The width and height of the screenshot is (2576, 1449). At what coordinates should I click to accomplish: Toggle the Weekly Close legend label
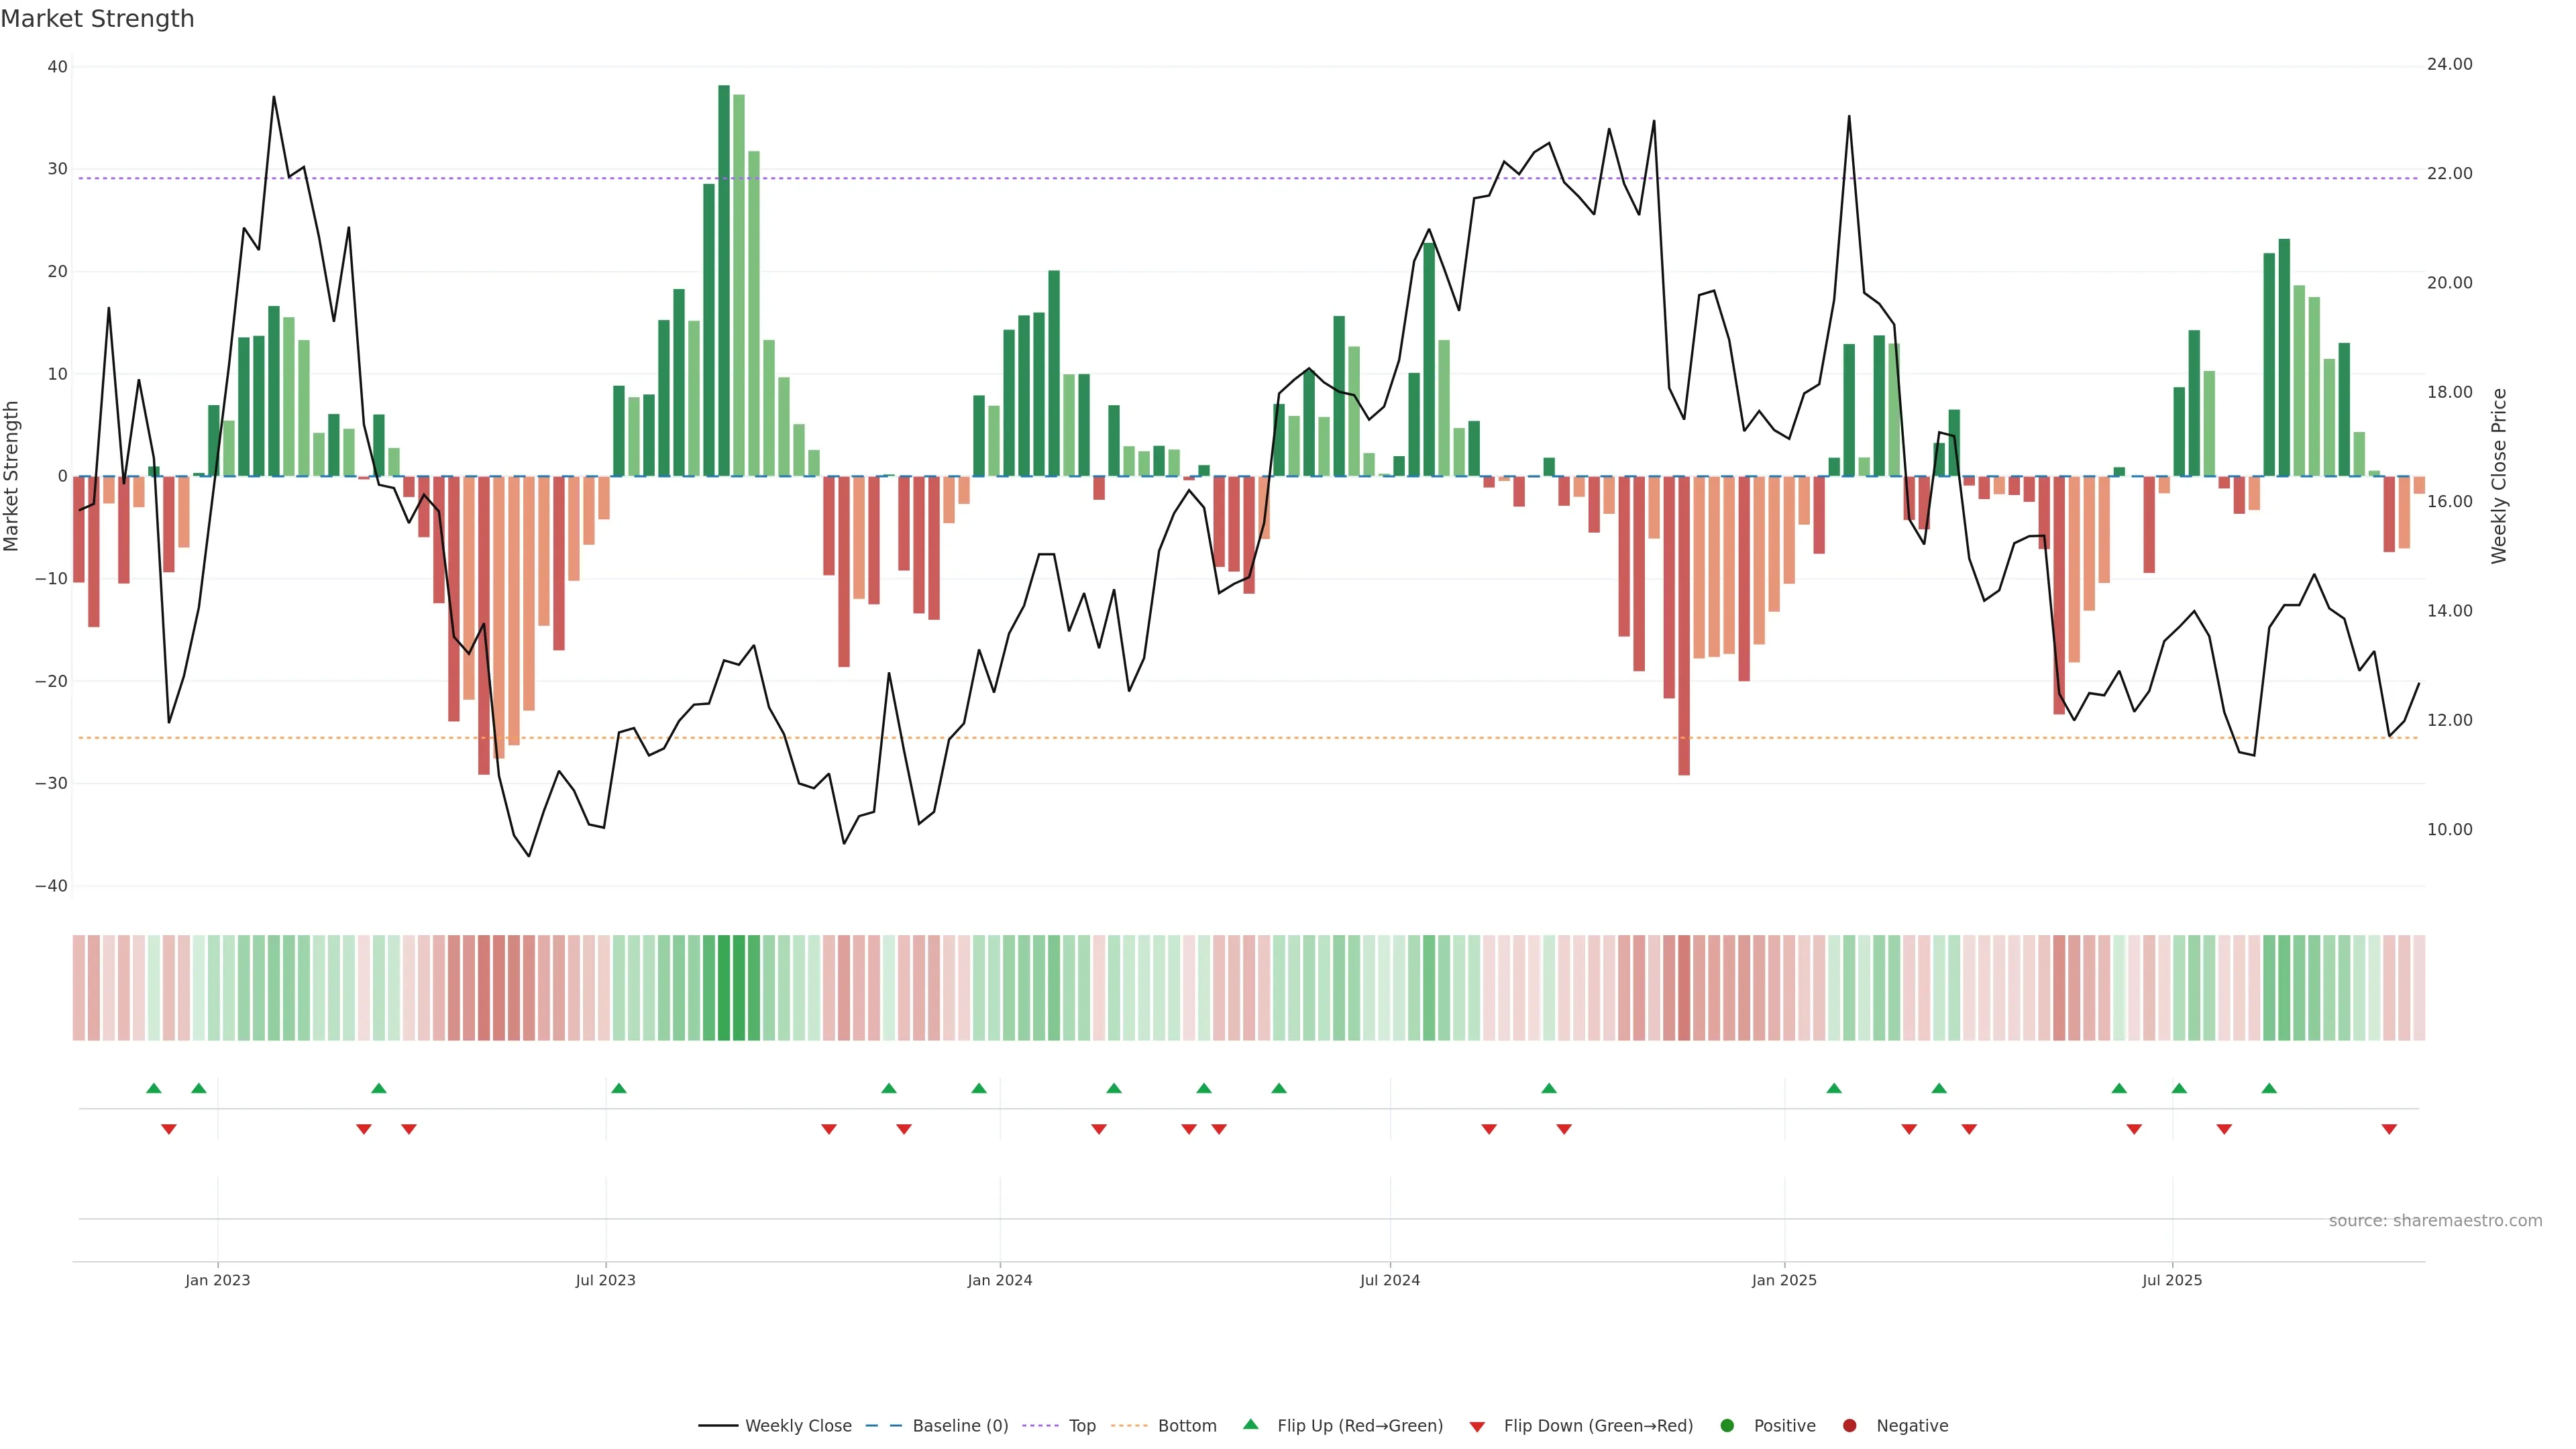point(798,1426)
